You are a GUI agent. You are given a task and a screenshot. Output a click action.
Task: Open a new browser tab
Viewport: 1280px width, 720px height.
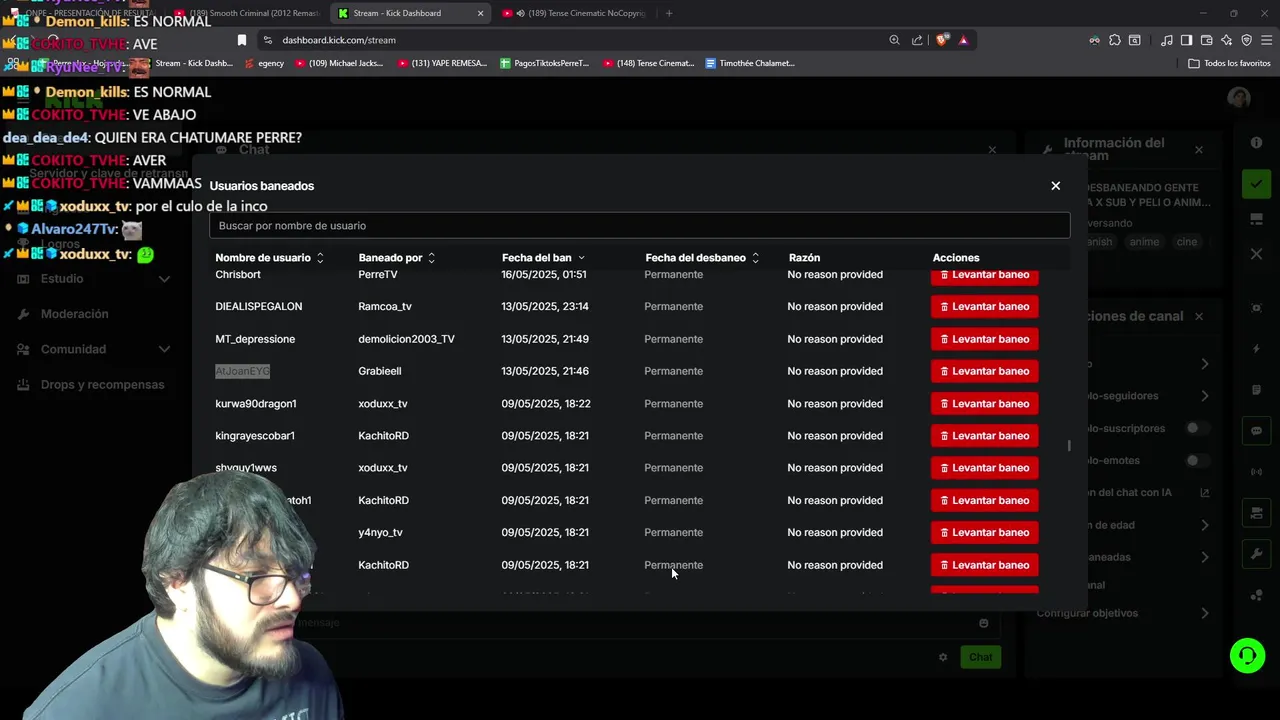tap(669, 13)
